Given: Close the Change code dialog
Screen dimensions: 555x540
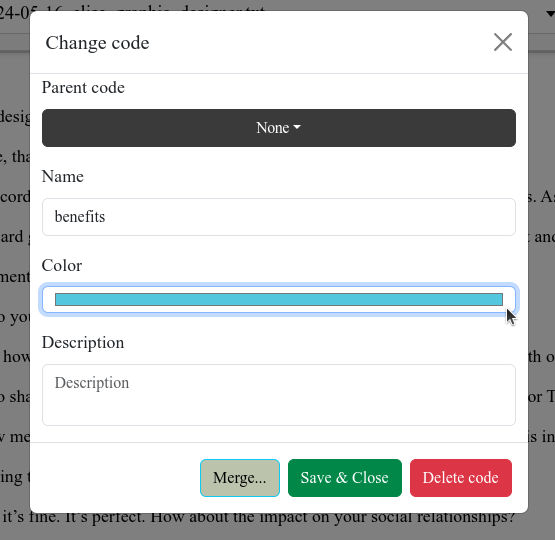Looking at the screenshot, I should point(503,42).
